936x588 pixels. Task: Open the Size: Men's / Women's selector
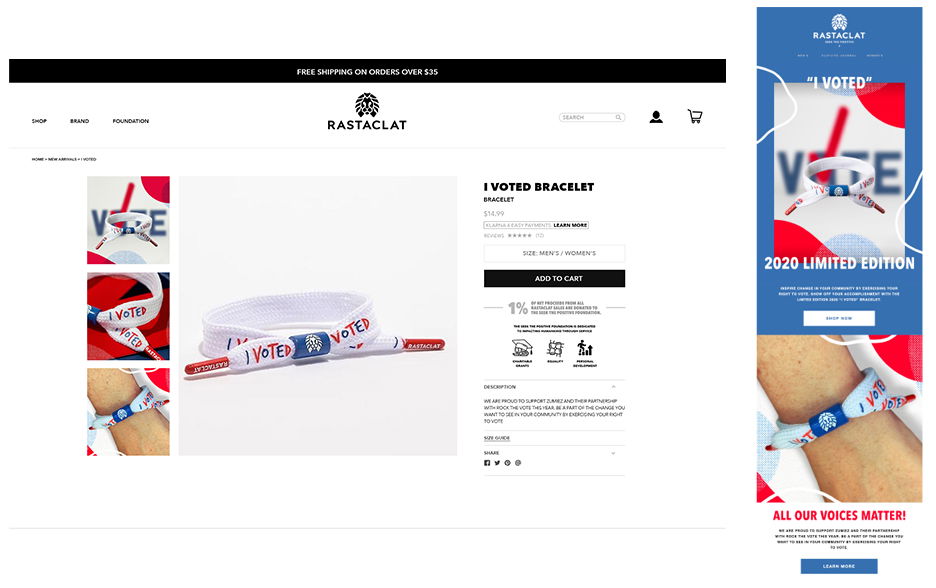point(555,253)
